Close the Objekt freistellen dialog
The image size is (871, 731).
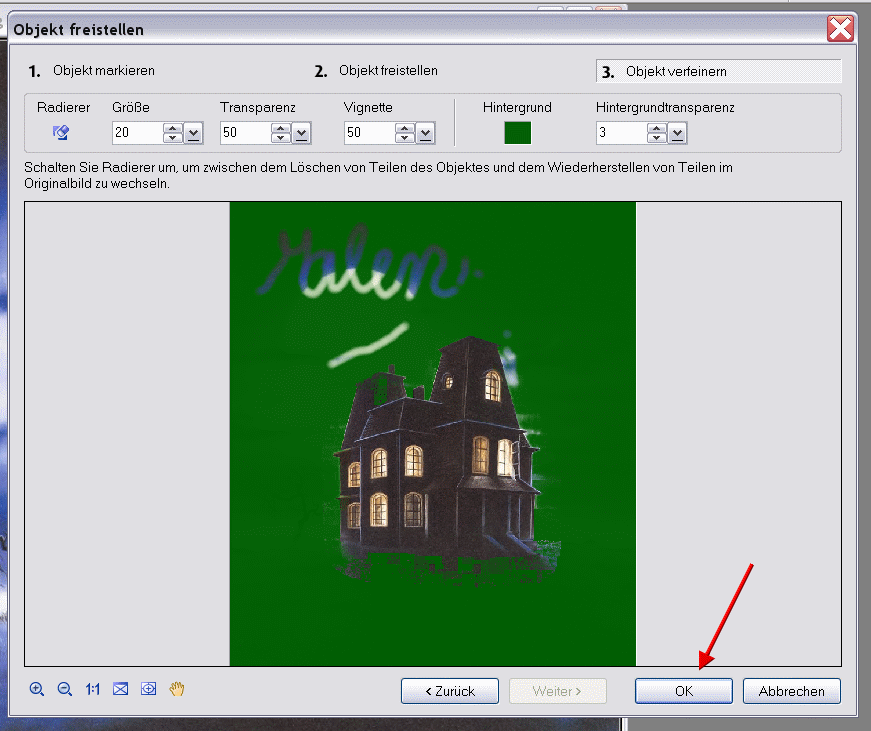(840, 28)
